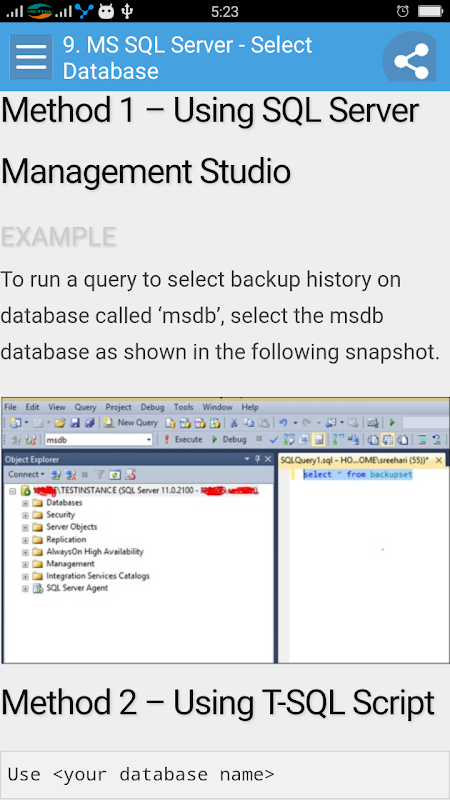
Task: Expand the Management folder node
Action: pyautogui.click(x=25, y=564)
